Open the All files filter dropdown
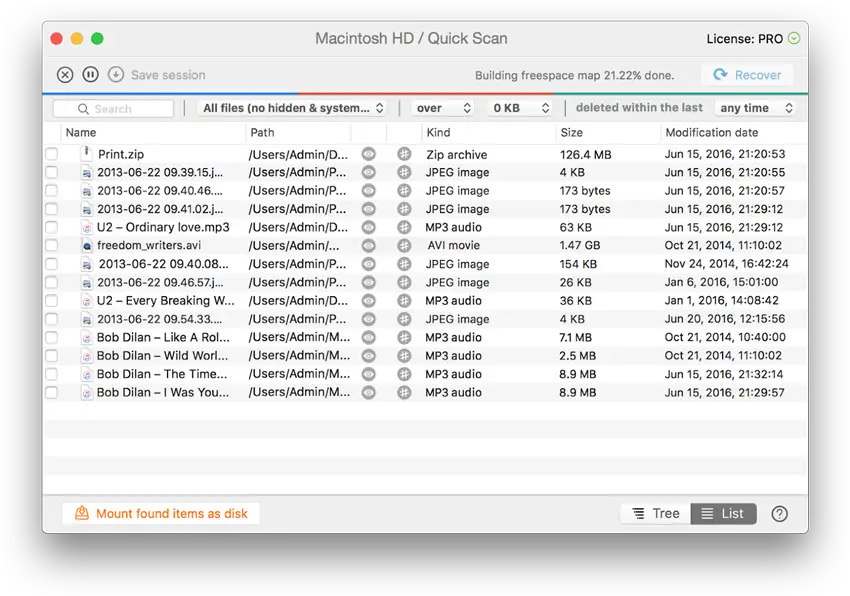This screenshot has height=596, width=850. pyautogui.click(x=293, y=108)
